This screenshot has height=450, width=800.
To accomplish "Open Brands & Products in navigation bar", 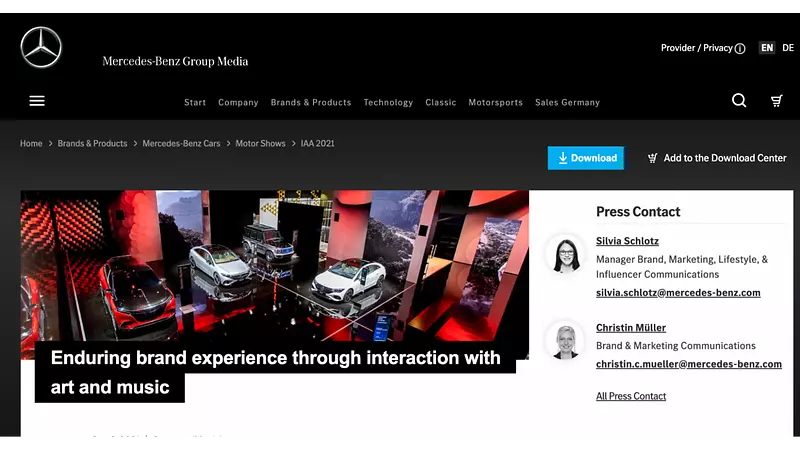I will coord(311,103).
